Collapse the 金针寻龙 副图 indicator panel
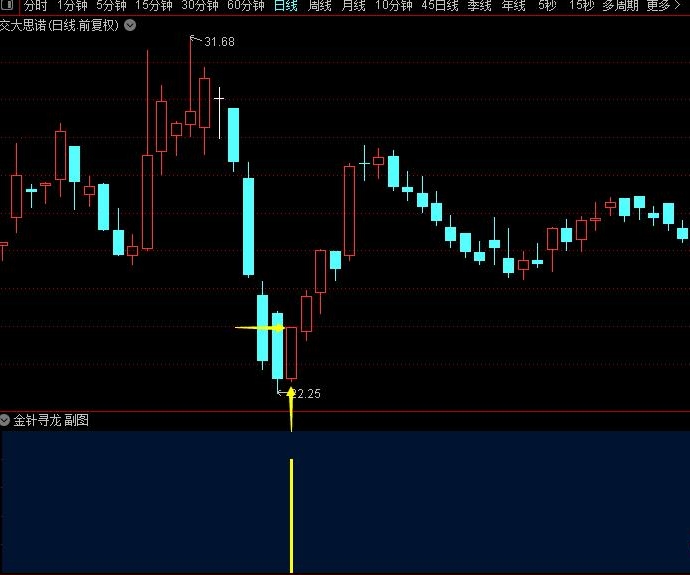The width and height of the screenshot is (690, 575). pyautogui.click(x=4, y=420)
